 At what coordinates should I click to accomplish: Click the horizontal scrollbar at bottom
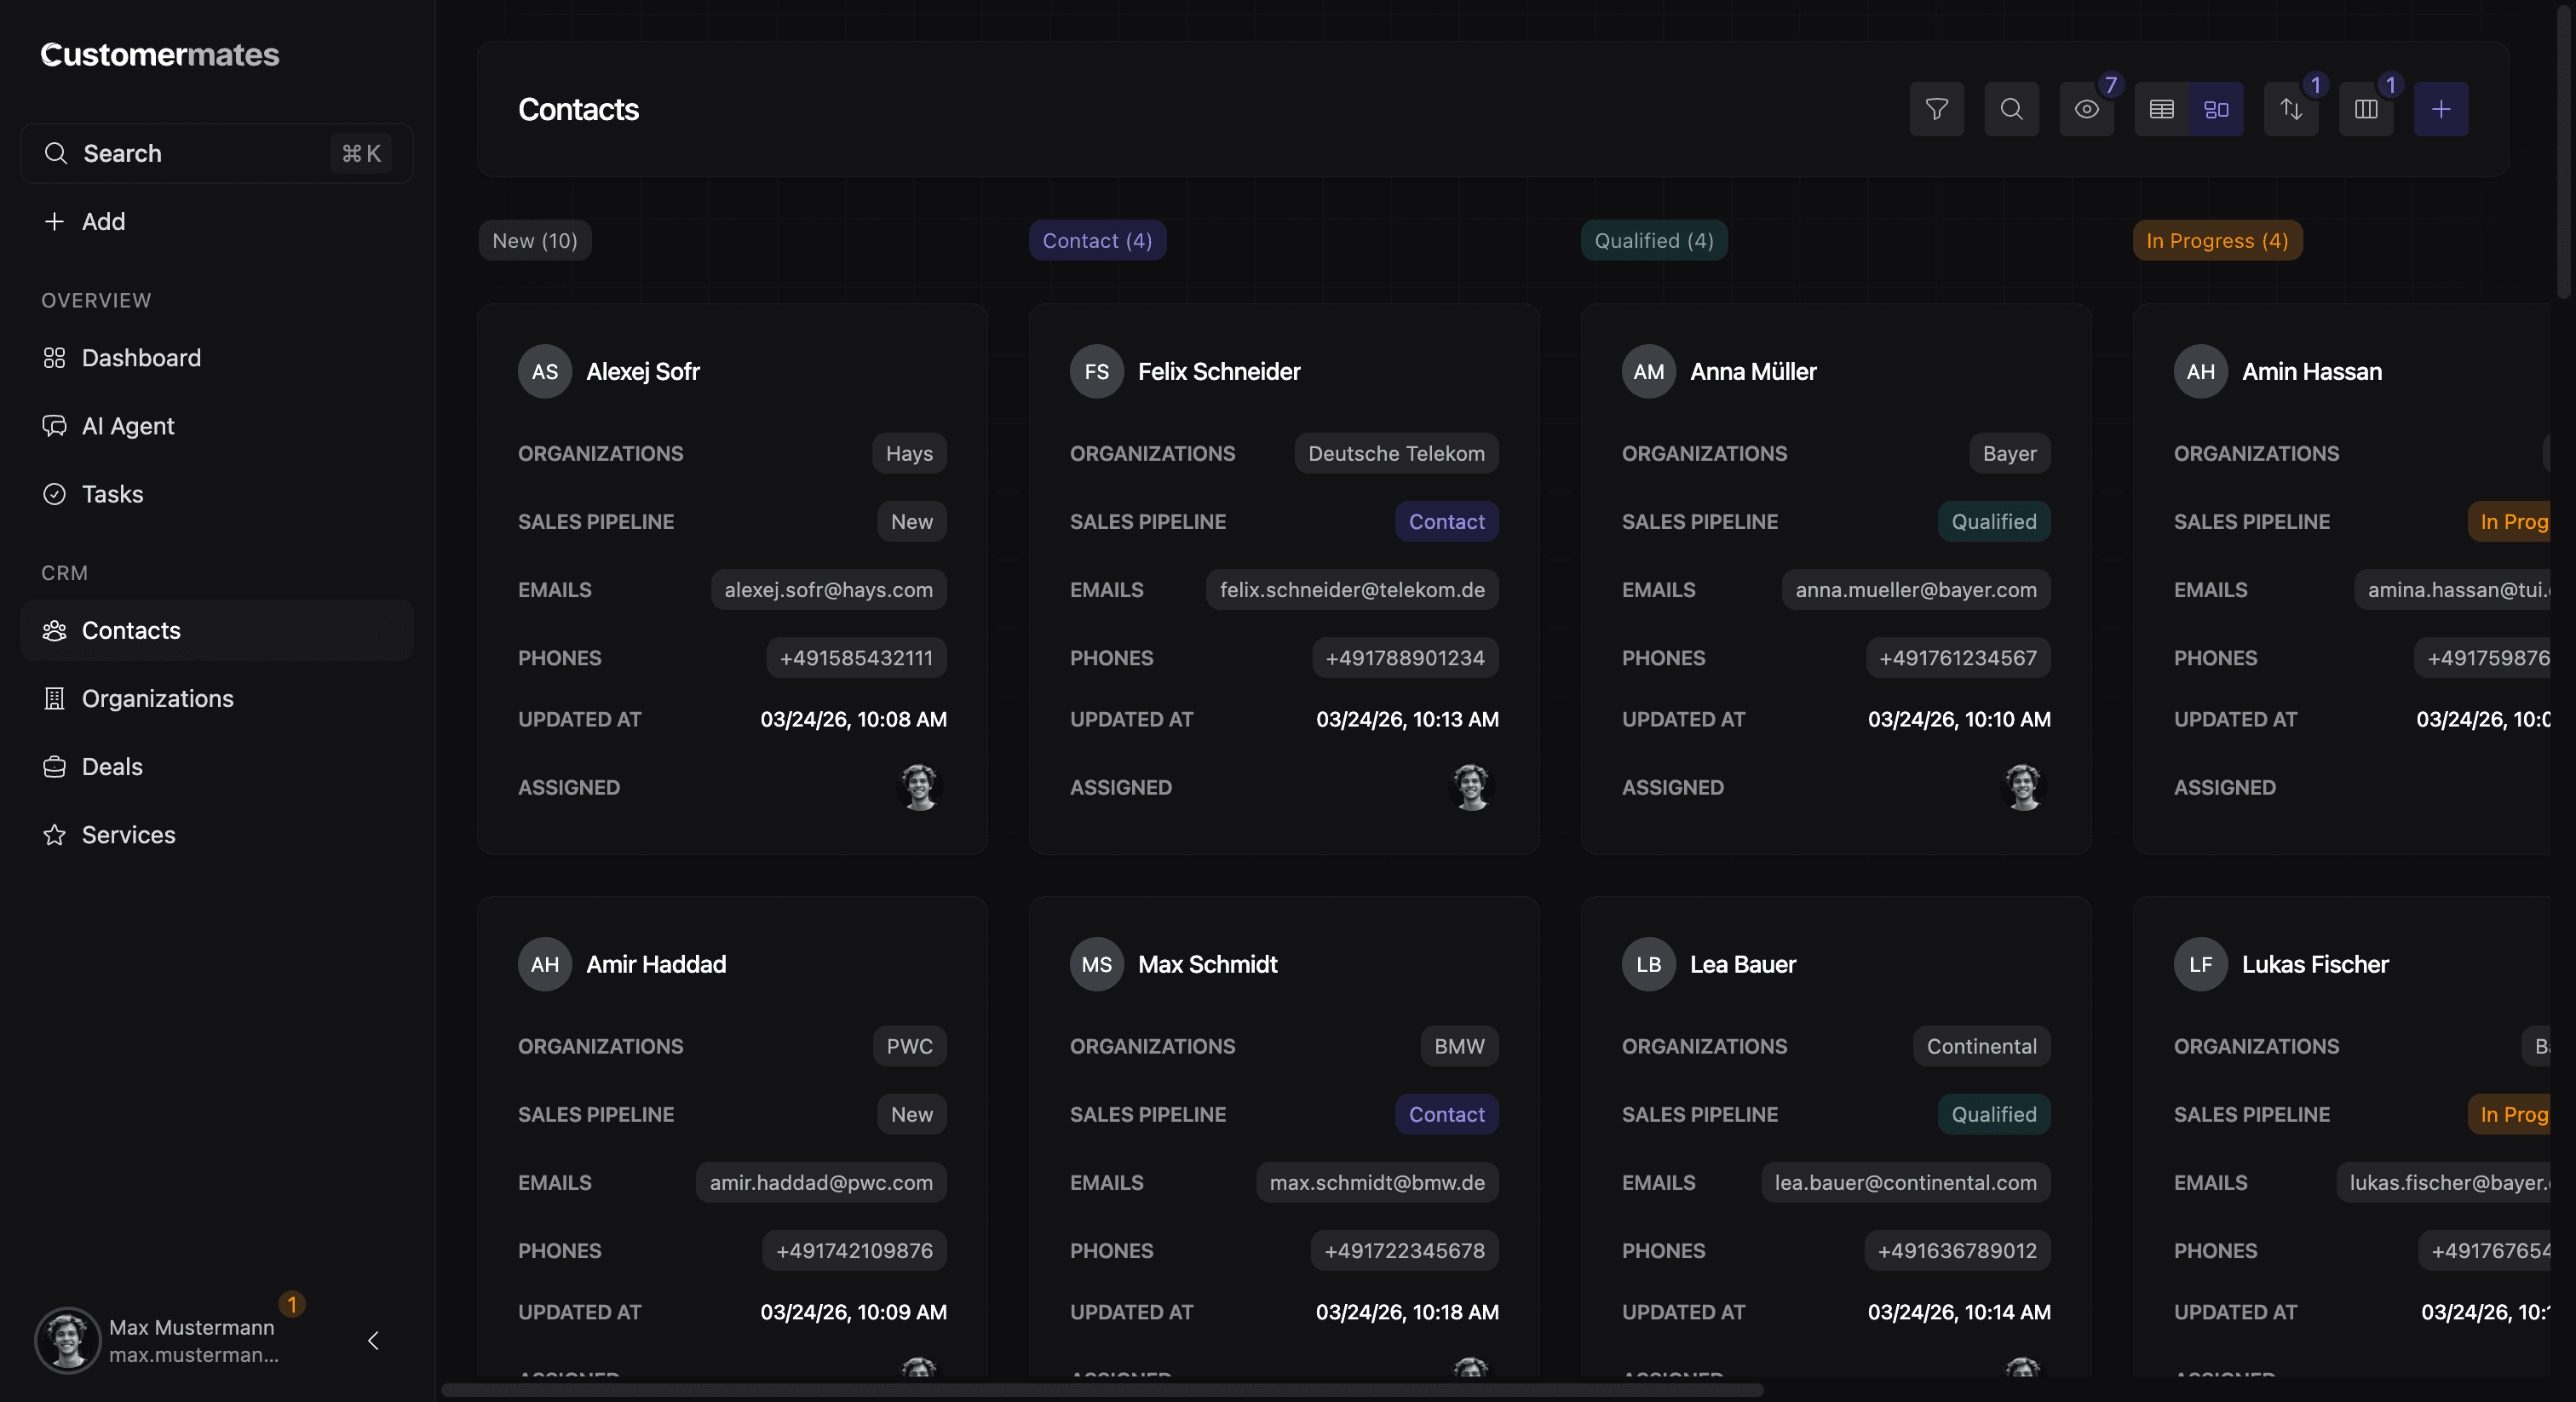pyautogui.click(x=1100, y=1390)
